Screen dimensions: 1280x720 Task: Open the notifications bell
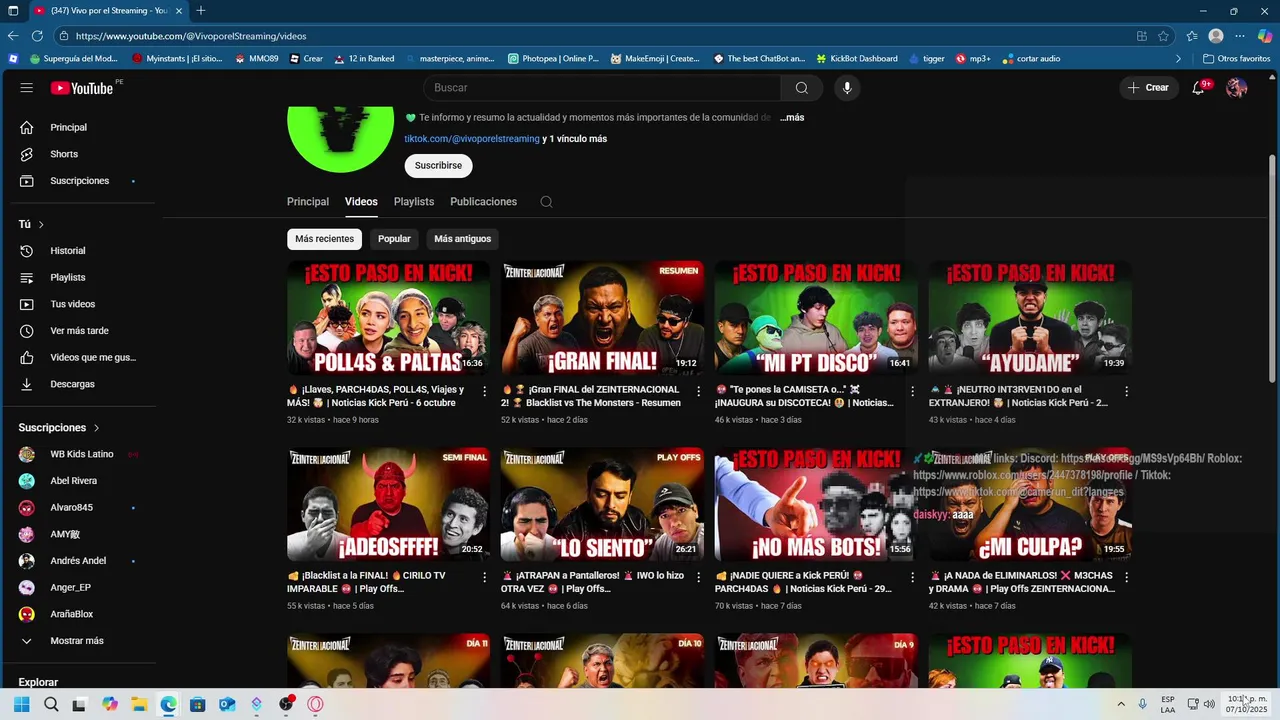(1198, 88)
